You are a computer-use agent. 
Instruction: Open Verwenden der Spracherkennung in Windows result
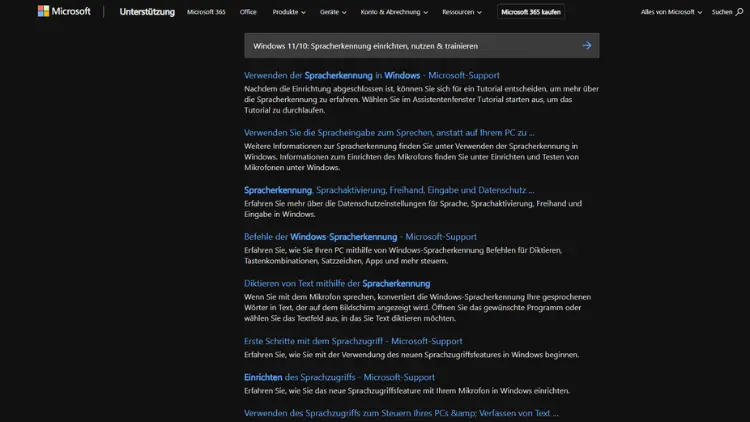tap(372, 75)
